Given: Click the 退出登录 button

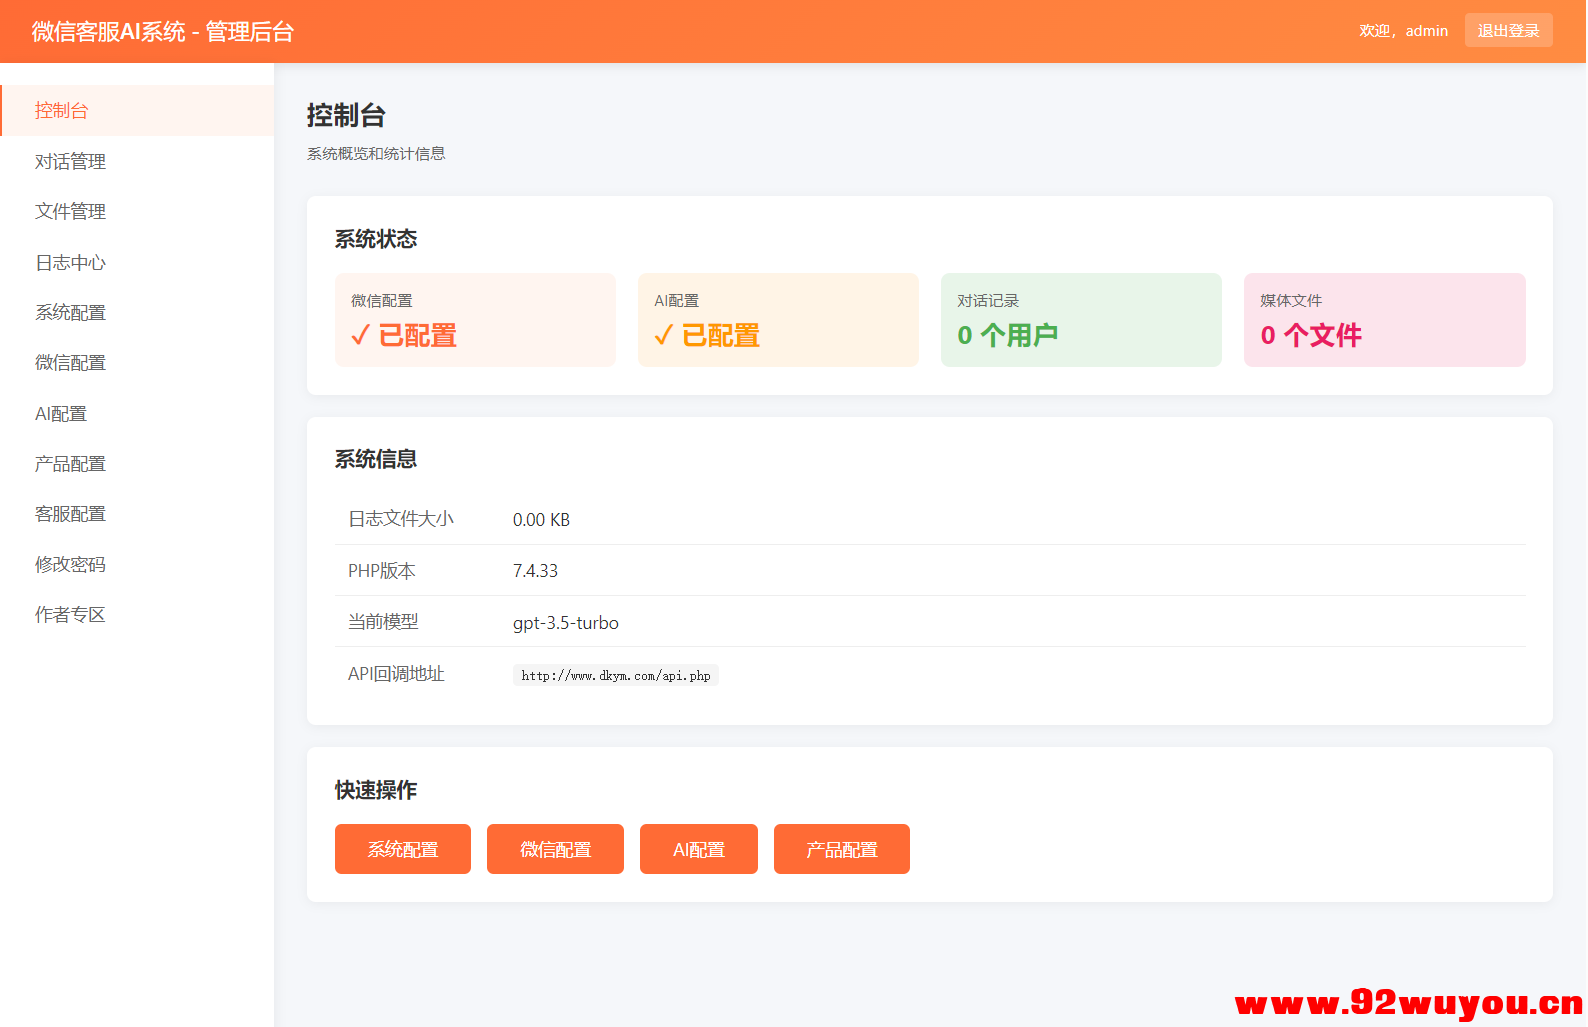Looking at the screenshot, I should 1508,30.
